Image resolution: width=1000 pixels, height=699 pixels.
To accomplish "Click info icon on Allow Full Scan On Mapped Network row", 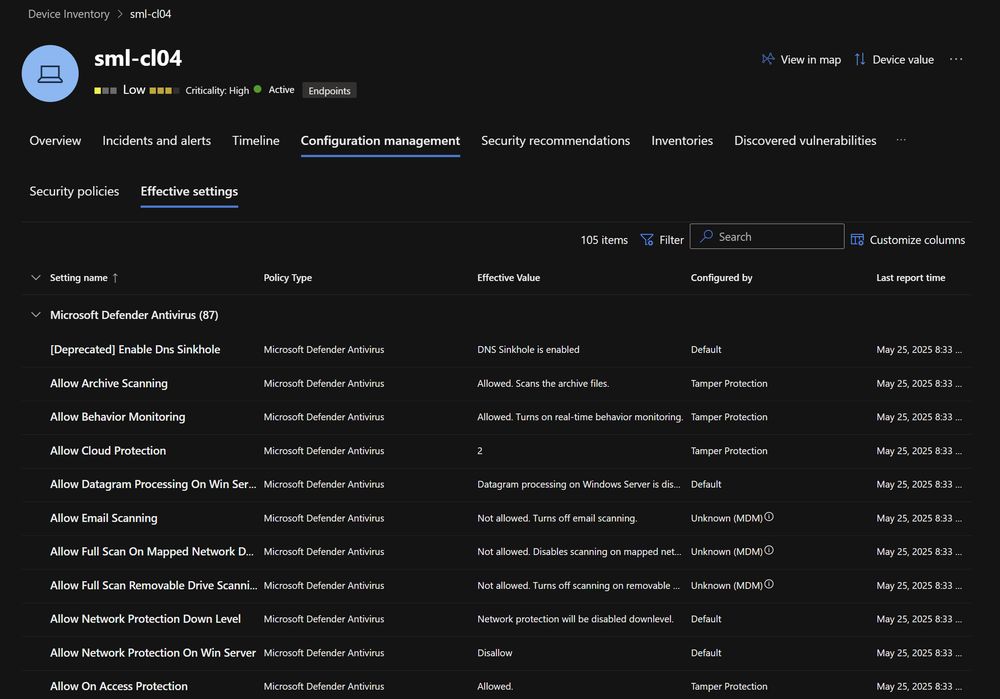I will 769,550.
